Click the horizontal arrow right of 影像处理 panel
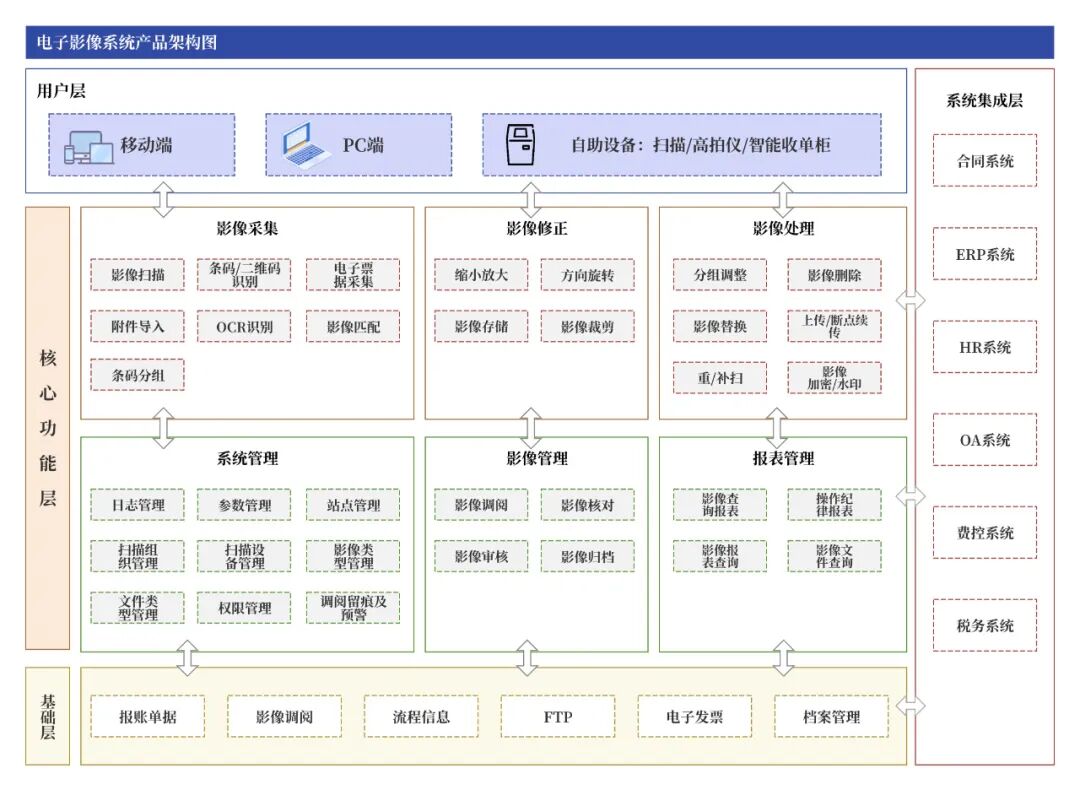 pos(910,299)
